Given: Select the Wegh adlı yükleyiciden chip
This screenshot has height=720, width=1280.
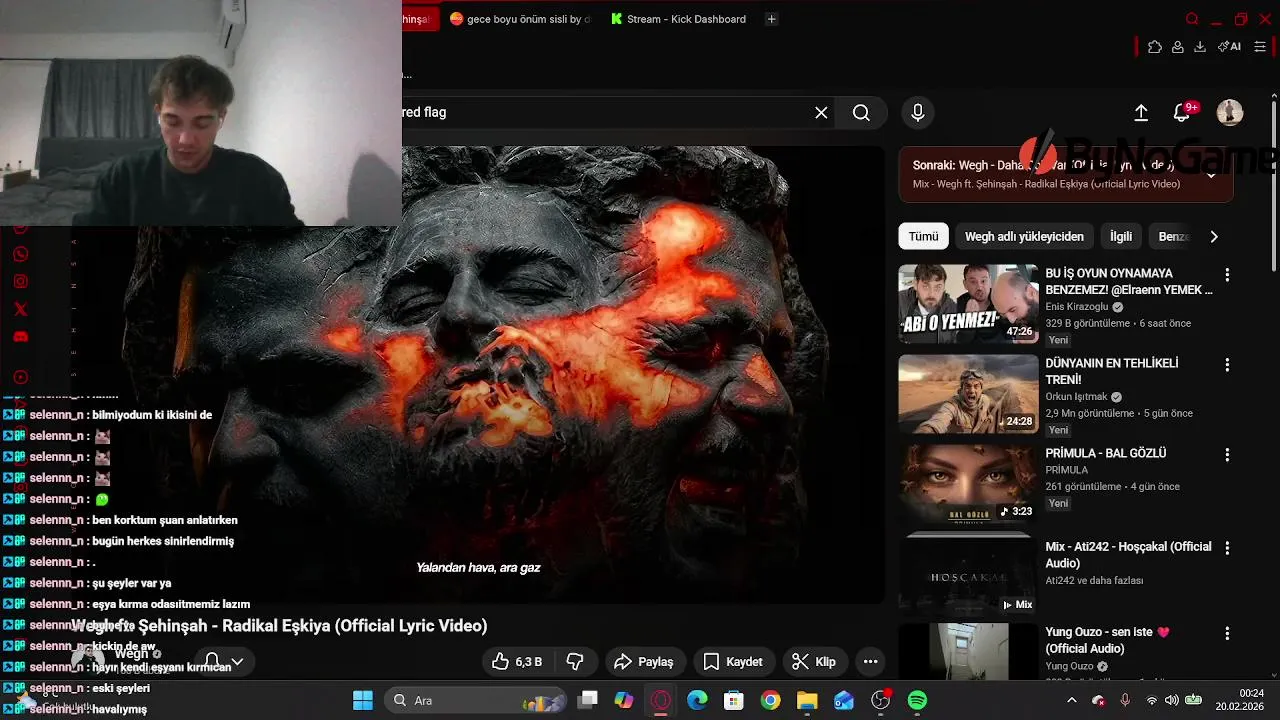Looking at the screenshot, I should point(1024,237).
